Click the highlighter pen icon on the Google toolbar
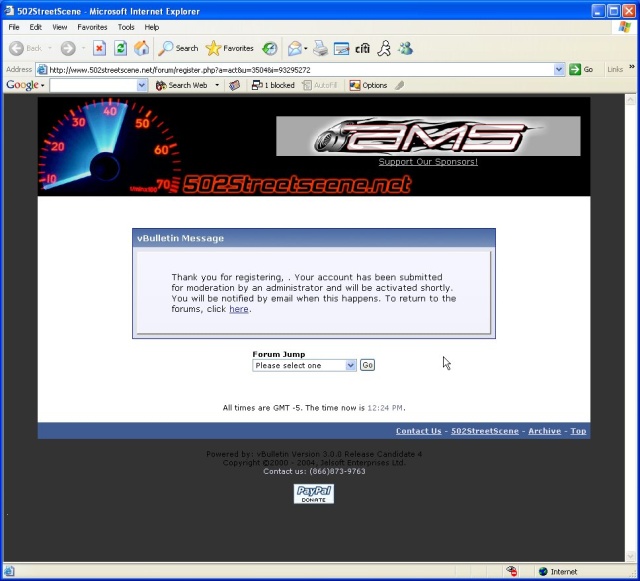The height and width of the screenshot is (581, 640). [x=400, y=85]
